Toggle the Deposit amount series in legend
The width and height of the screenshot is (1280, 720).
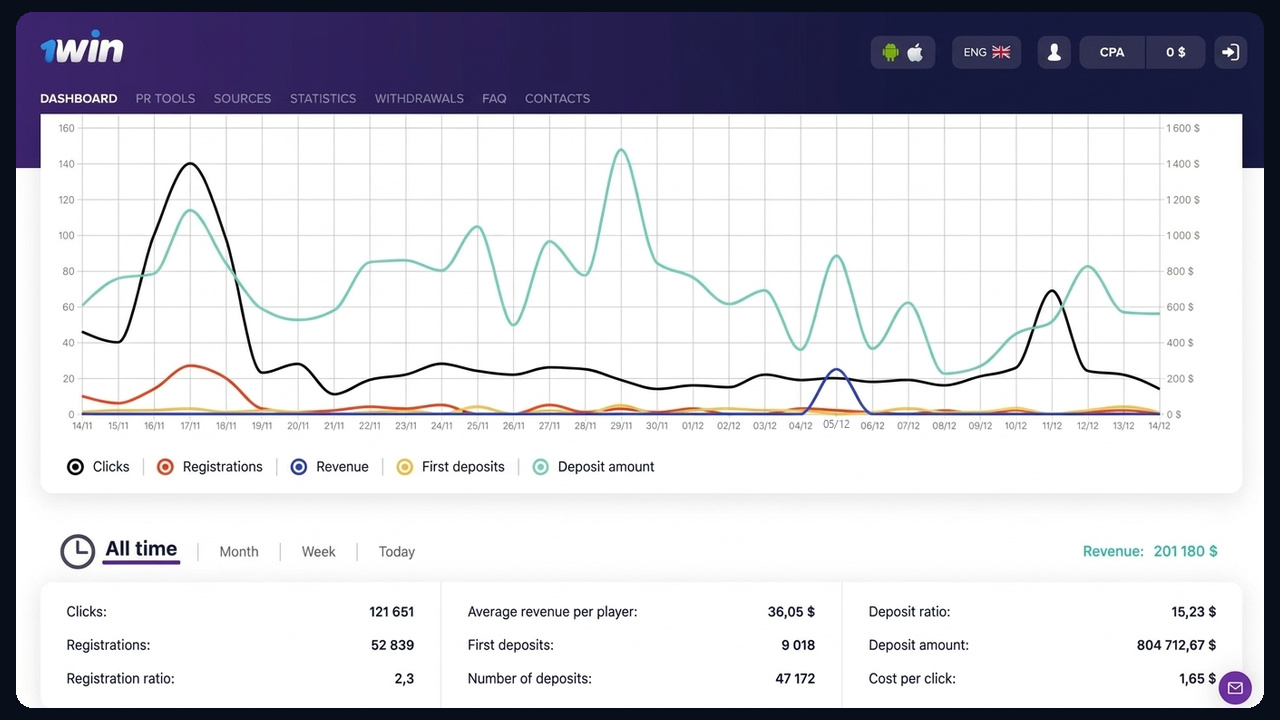(x=593, y=467)
